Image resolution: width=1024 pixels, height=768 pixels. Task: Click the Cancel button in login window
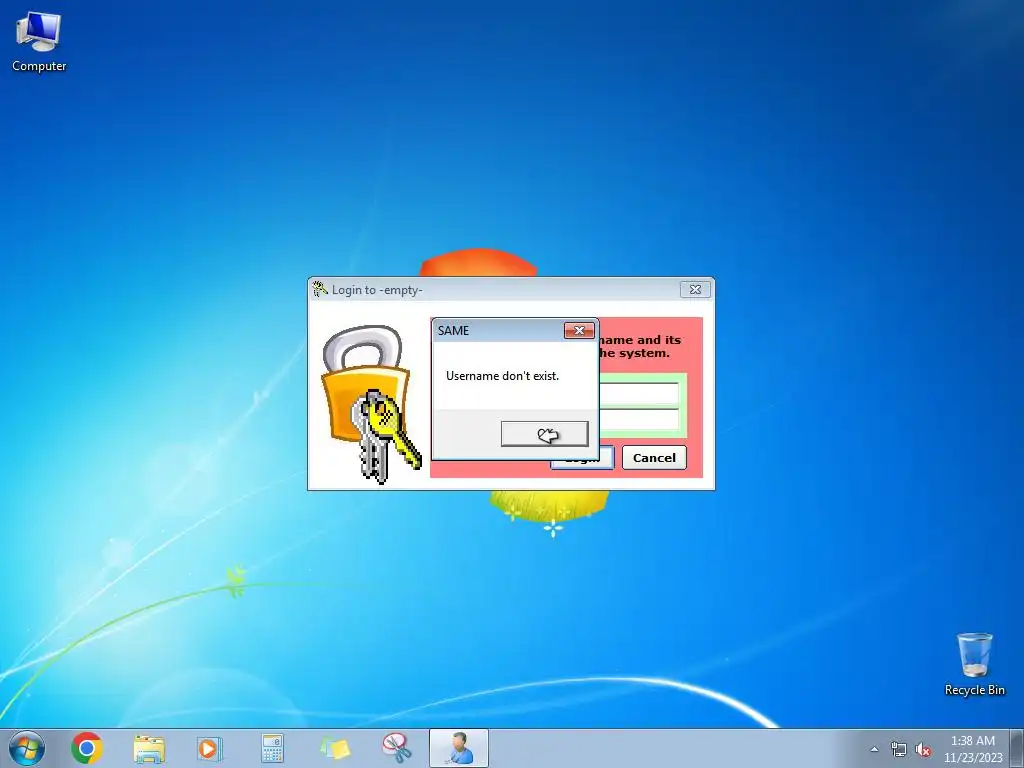point(654,458)
